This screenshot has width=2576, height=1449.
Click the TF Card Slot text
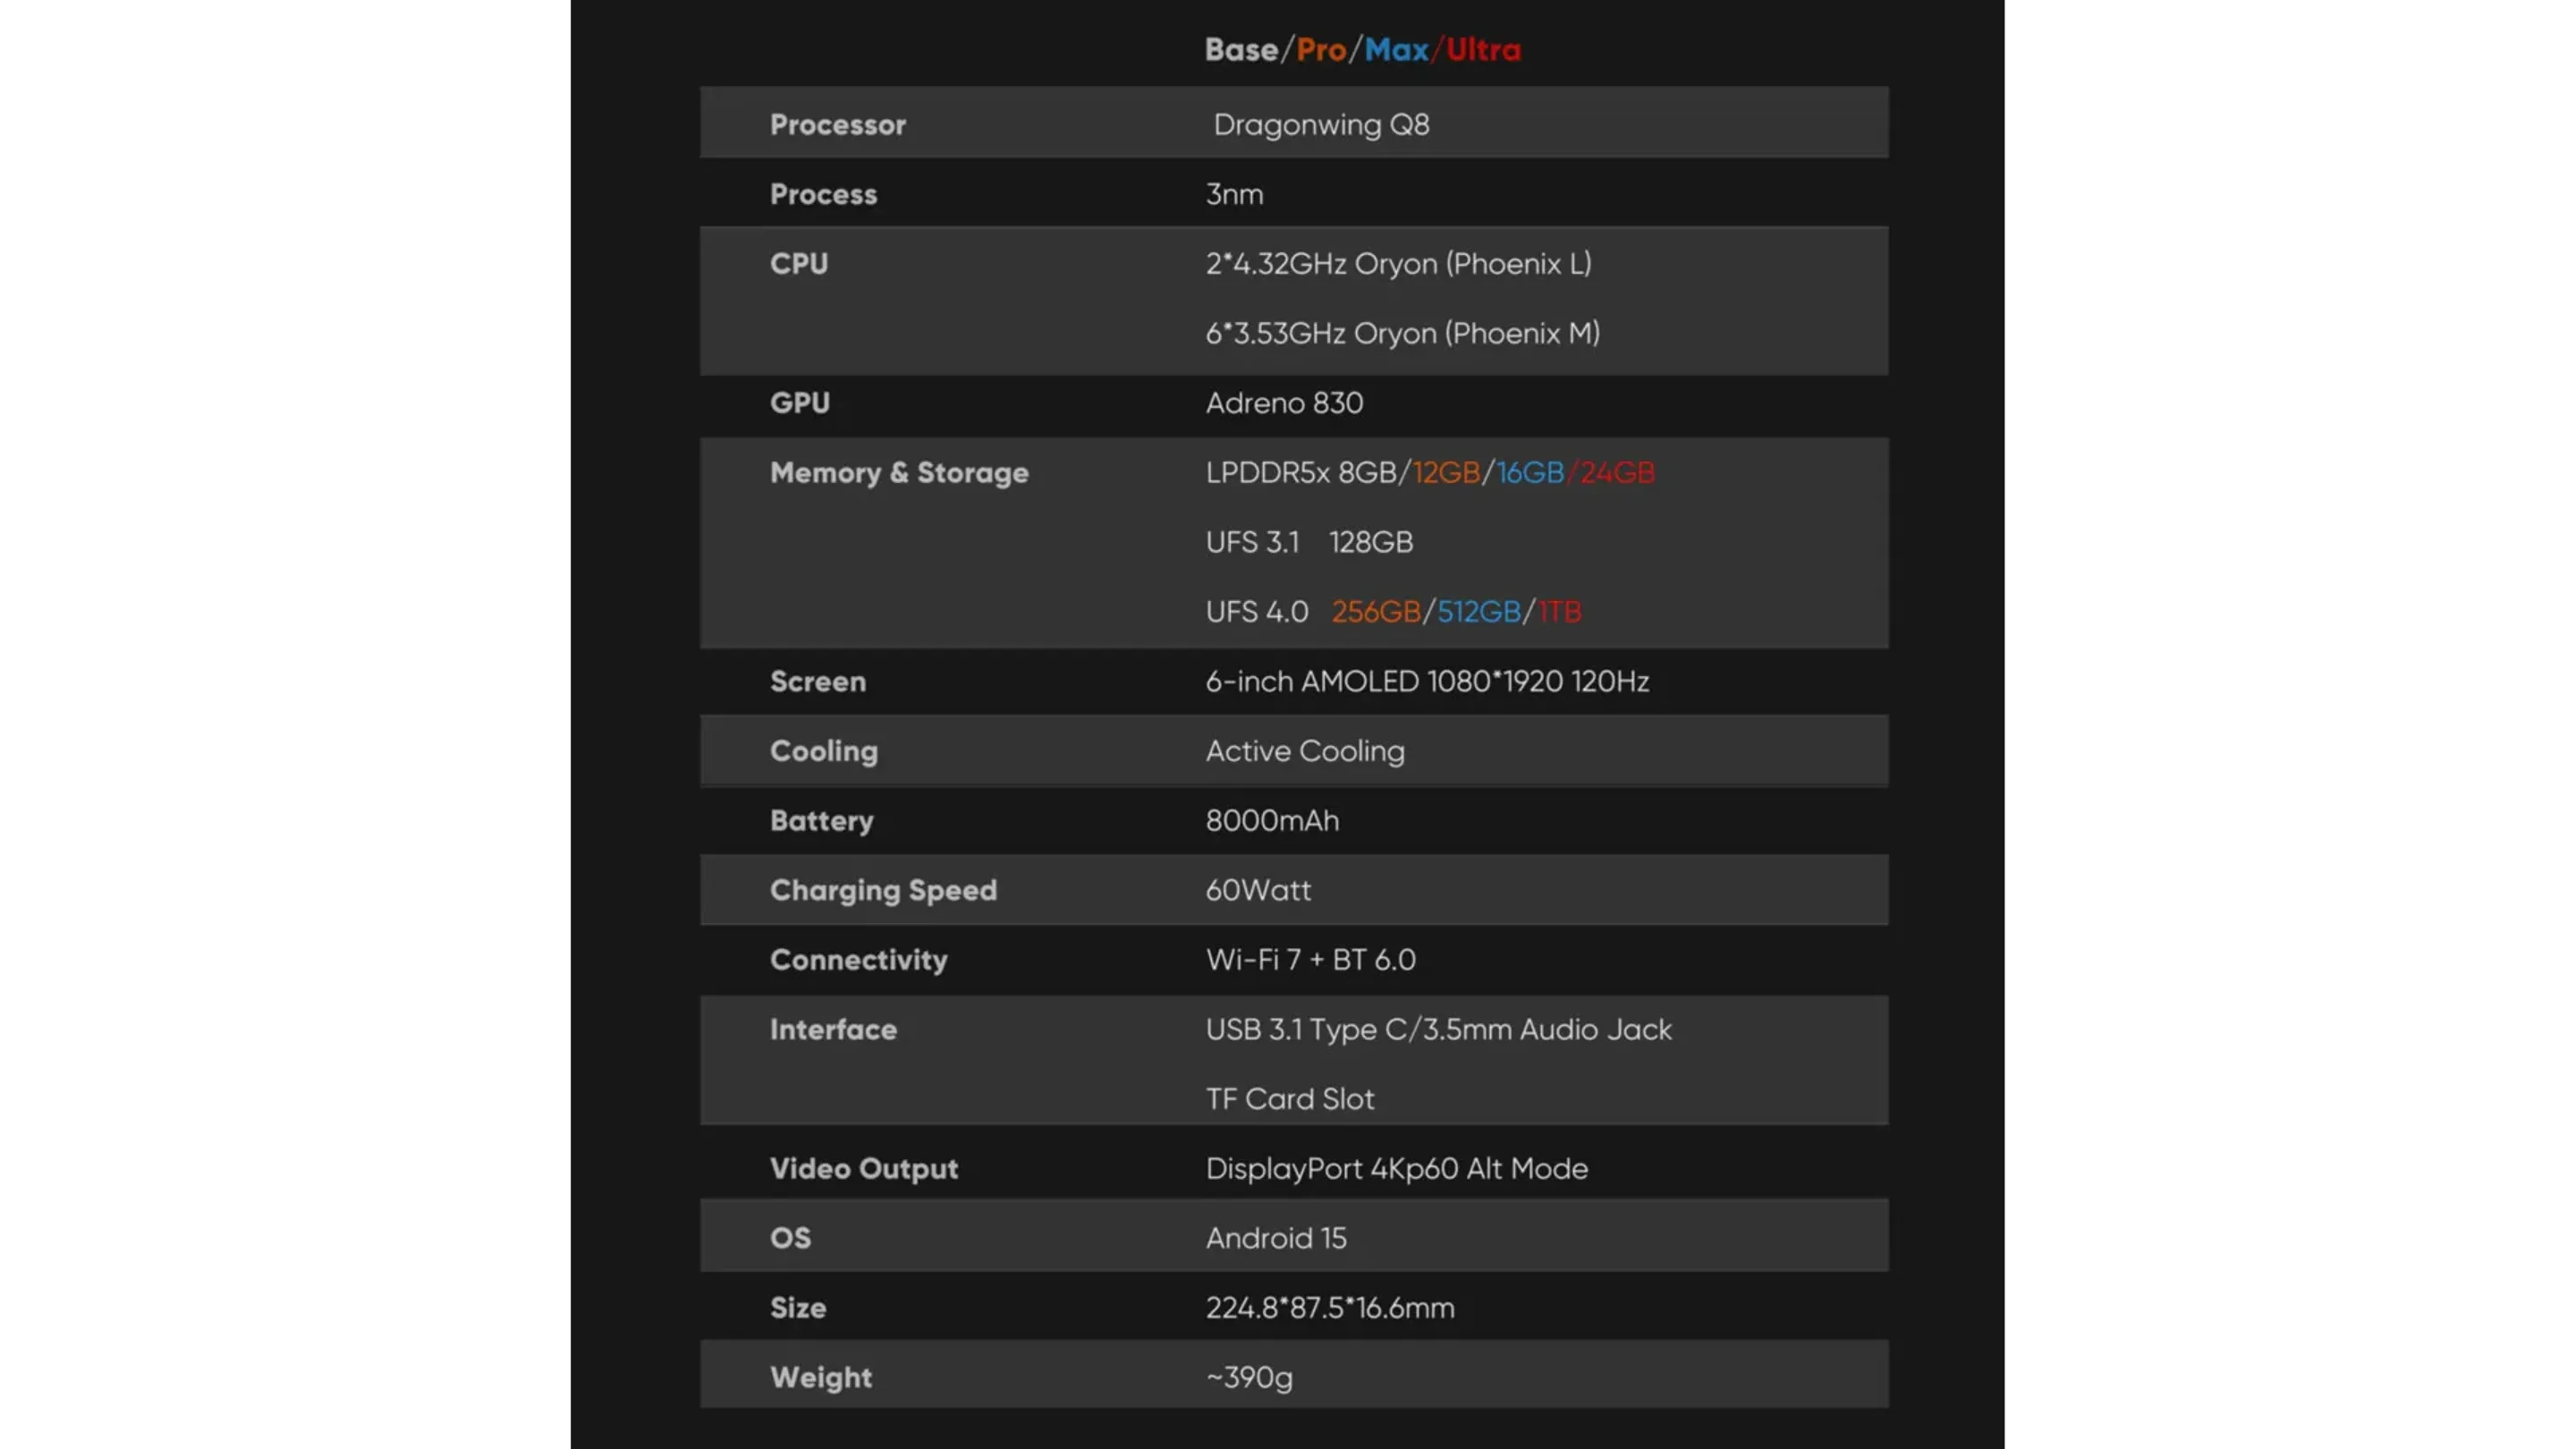(x=1289, y=1098)
